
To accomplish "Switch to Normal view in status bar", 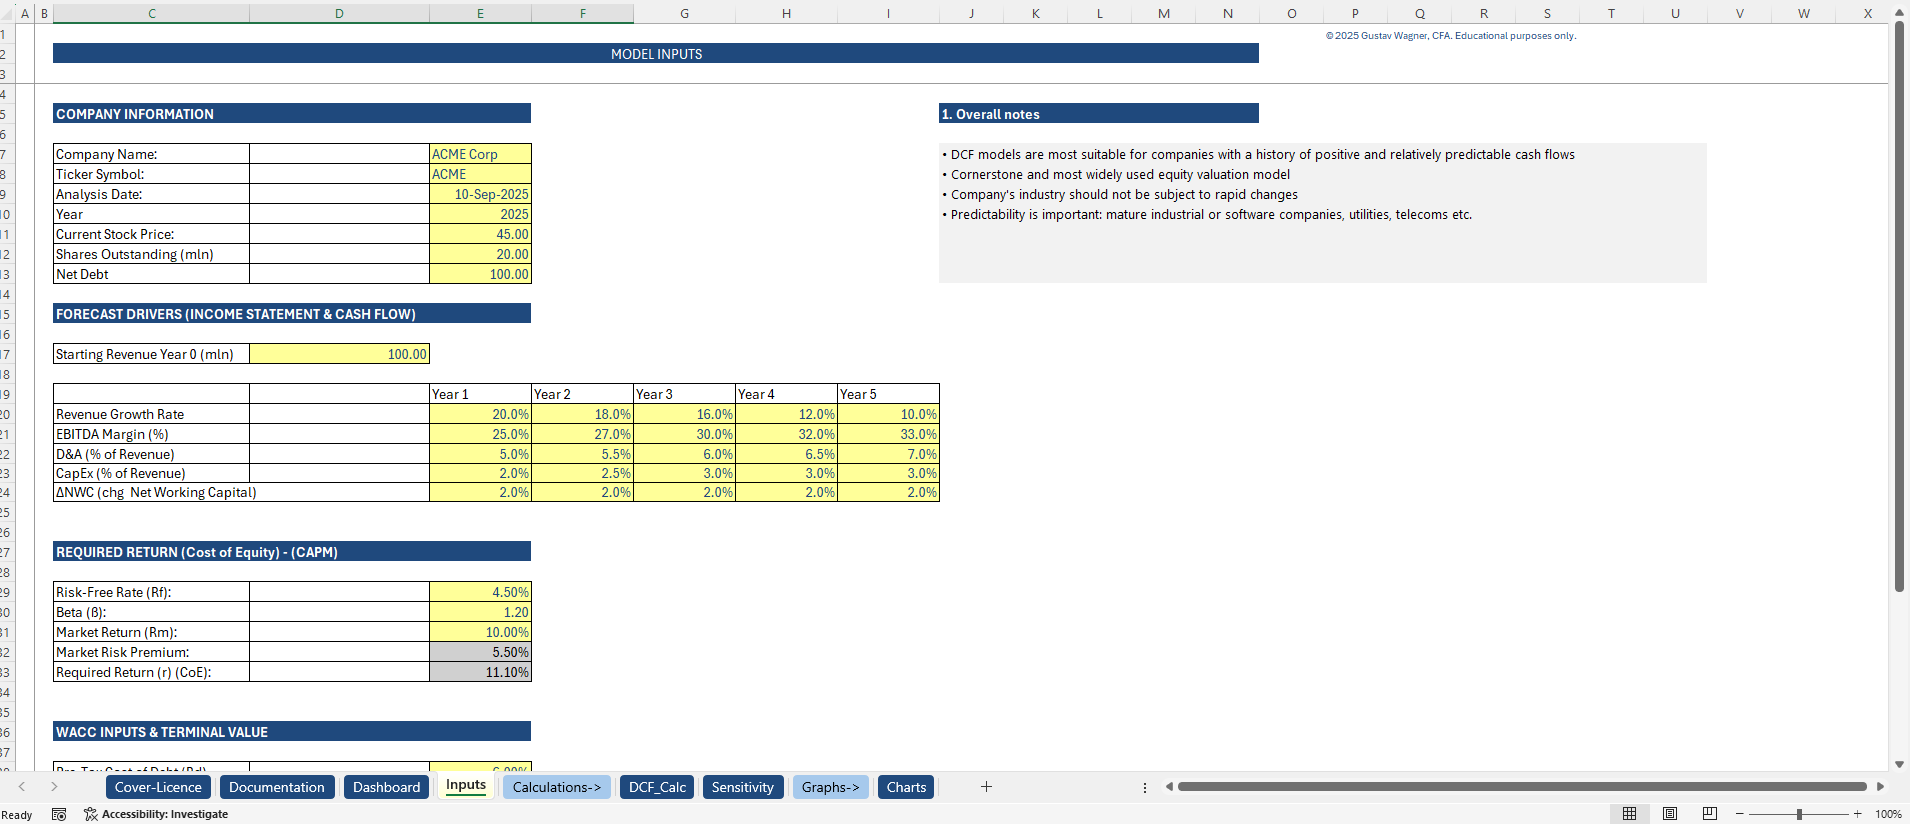I will point(1629,814).
